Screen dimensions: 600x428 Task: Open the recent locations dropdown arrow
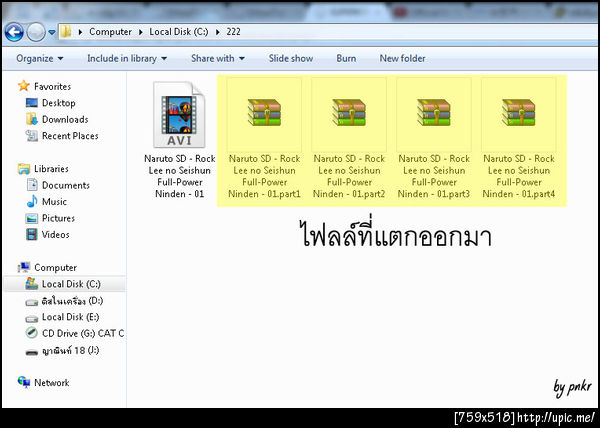coord(52,33)
